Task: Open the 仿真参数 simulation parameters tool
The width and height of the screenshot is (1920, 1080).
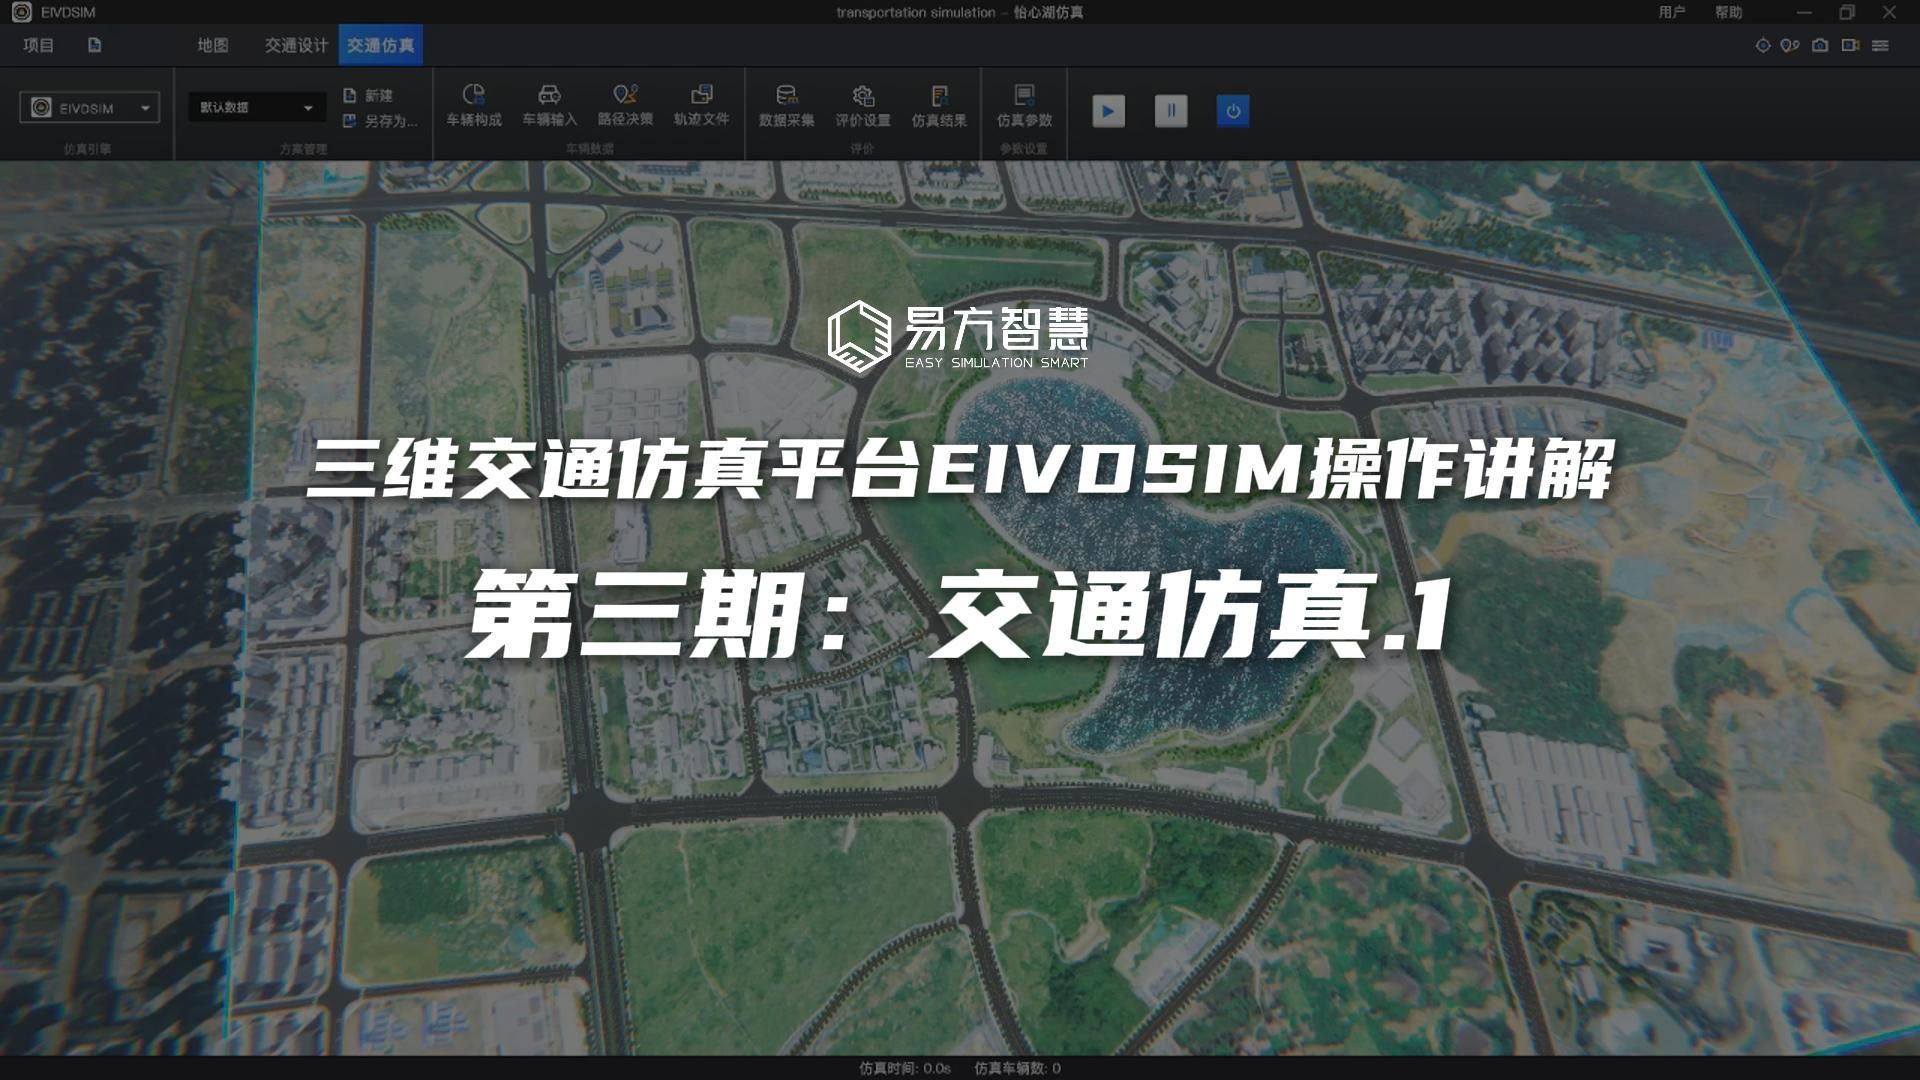Action: coord(1024,106)
